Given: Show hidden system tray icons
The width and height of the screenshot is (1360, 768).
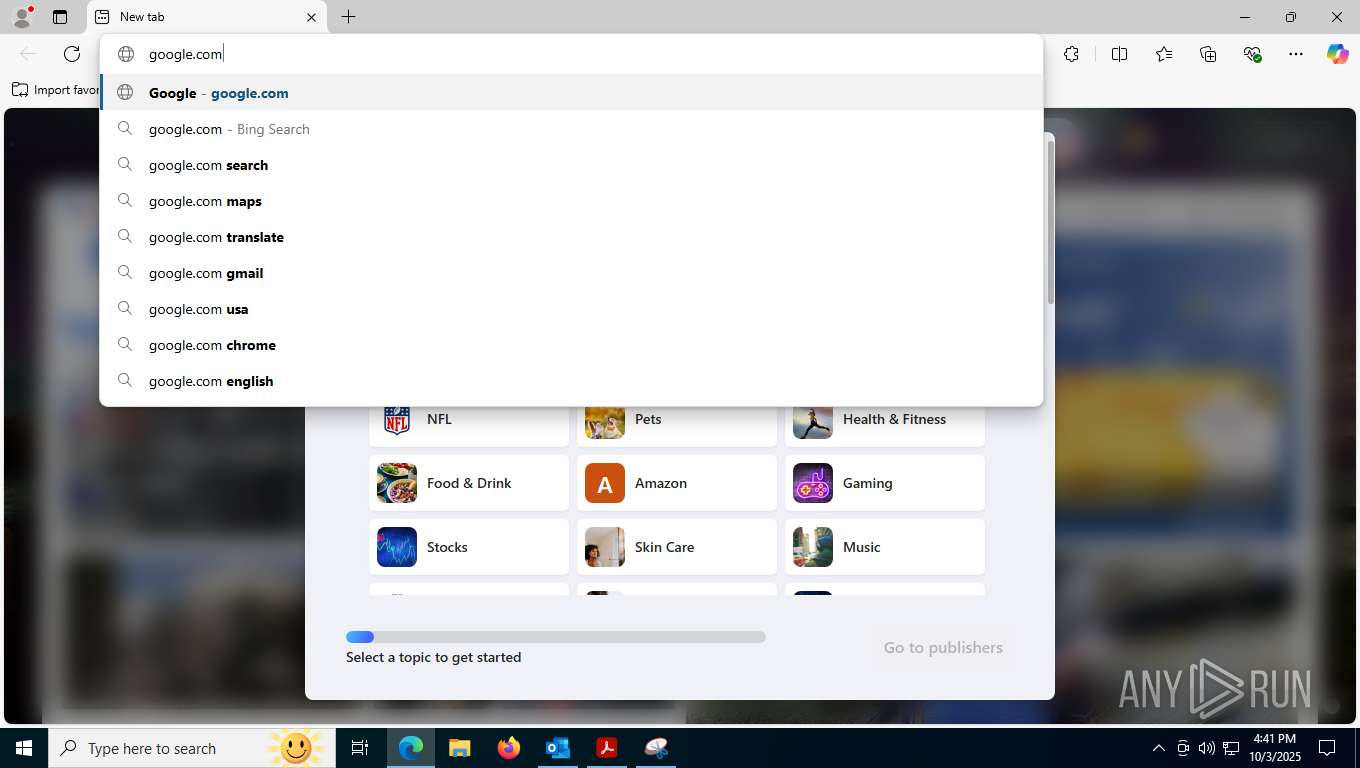Looking at the screenshot, I should click(x=1159, y=748).
